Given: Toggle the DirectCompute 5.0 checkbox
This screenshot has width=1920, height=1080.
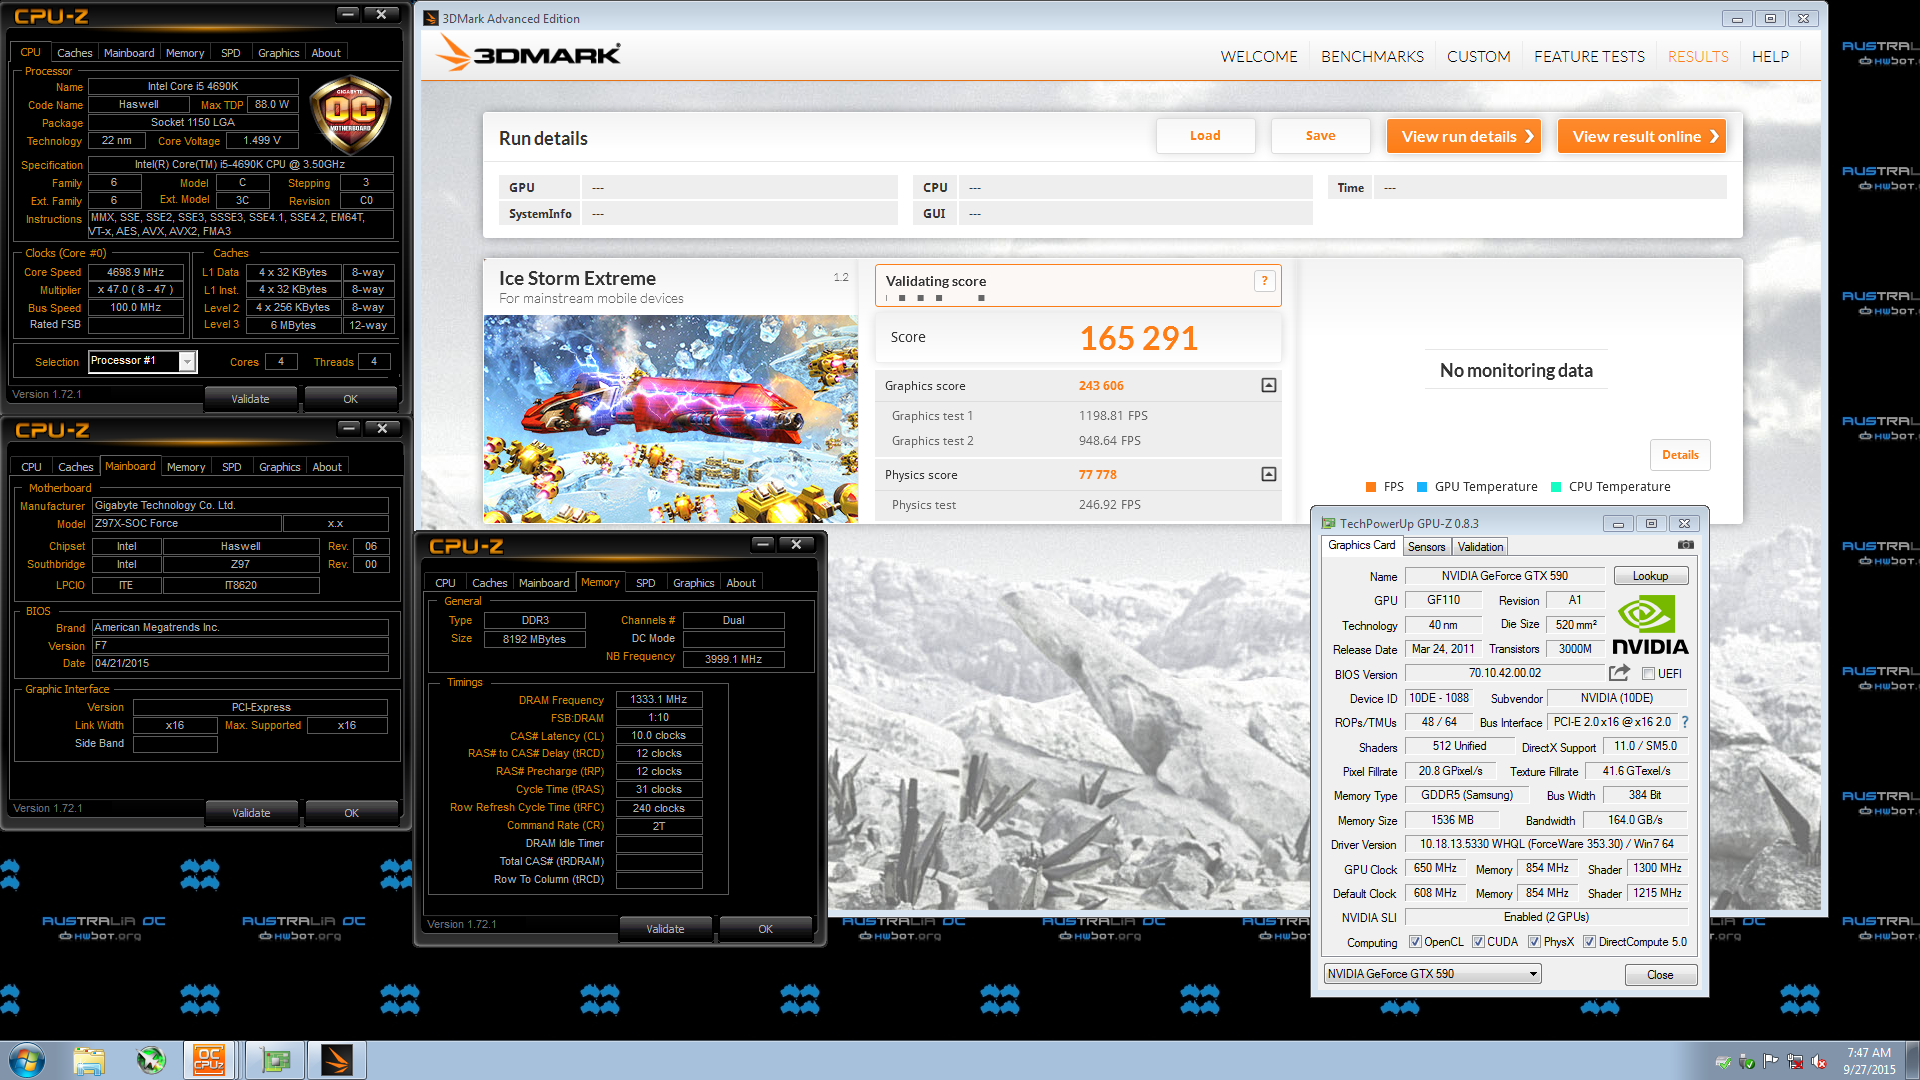Looking at the screenshot, I should pyautogui.click(x=1589, y=942).
